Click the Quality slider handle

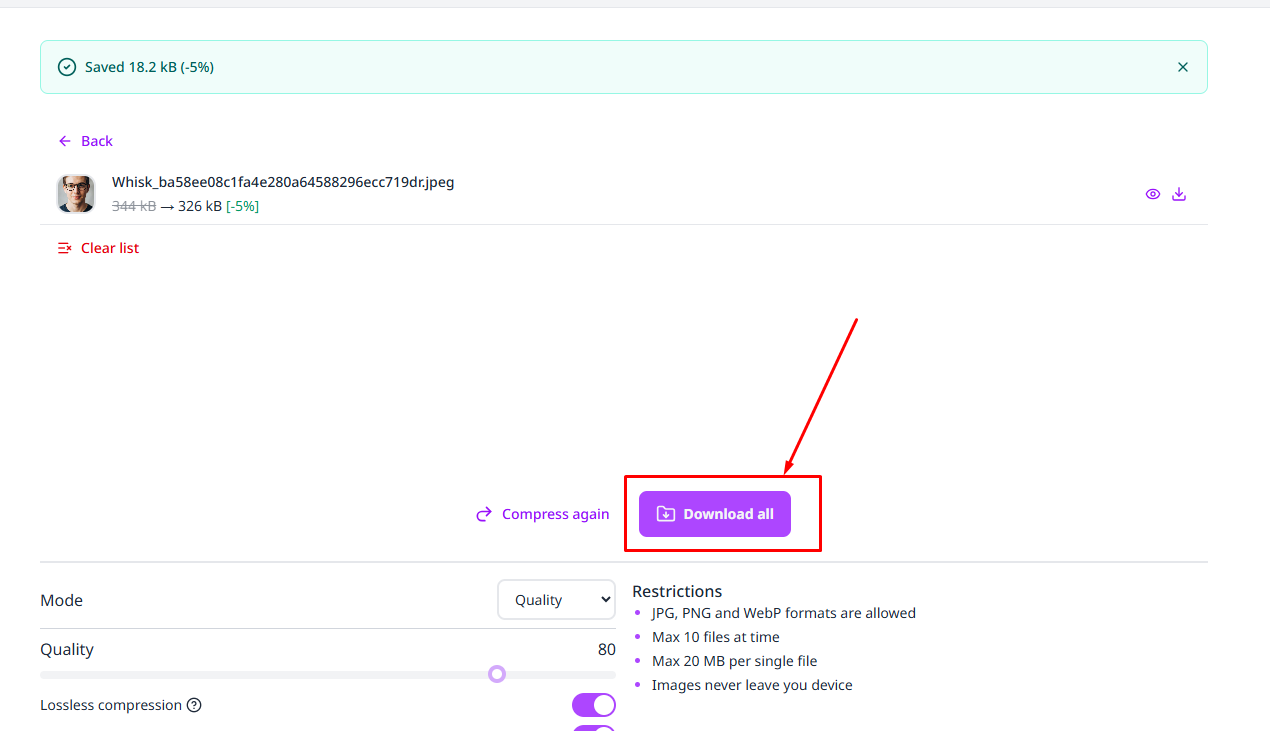click(x=497, y=674)
